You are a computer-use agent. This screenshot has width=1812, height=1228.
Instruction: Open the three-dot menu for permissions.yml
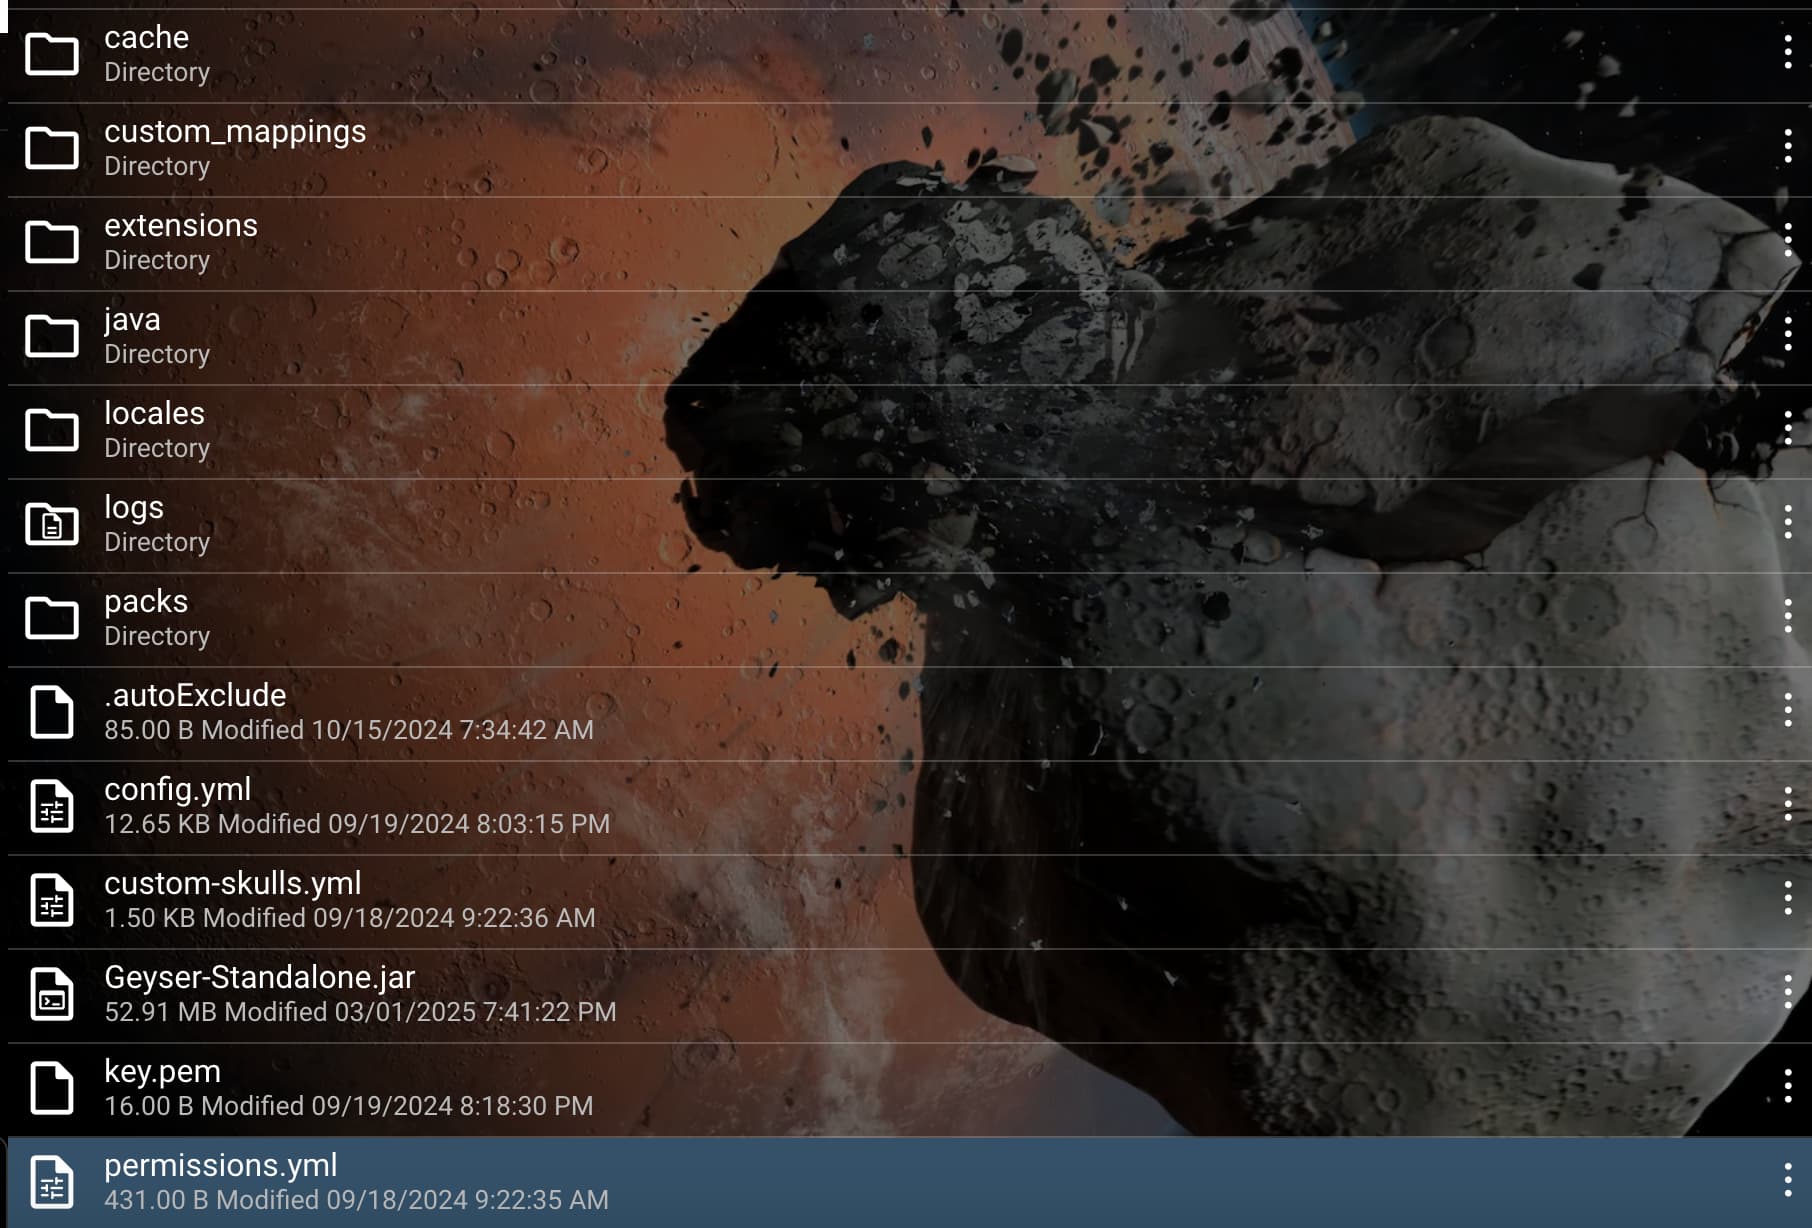click(1788, 1180)
